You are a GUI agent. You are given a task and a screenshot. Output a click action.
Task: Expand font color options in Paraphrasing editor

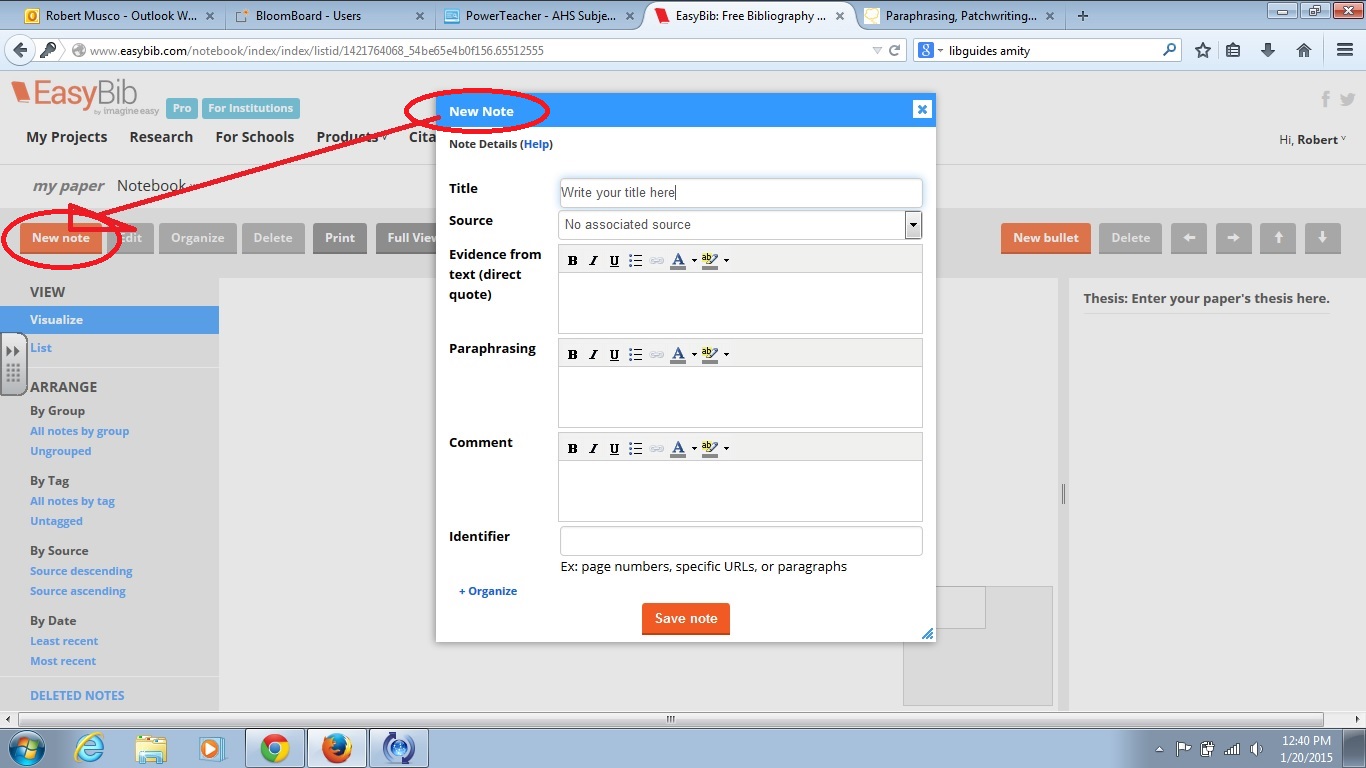tap(694, 355)
